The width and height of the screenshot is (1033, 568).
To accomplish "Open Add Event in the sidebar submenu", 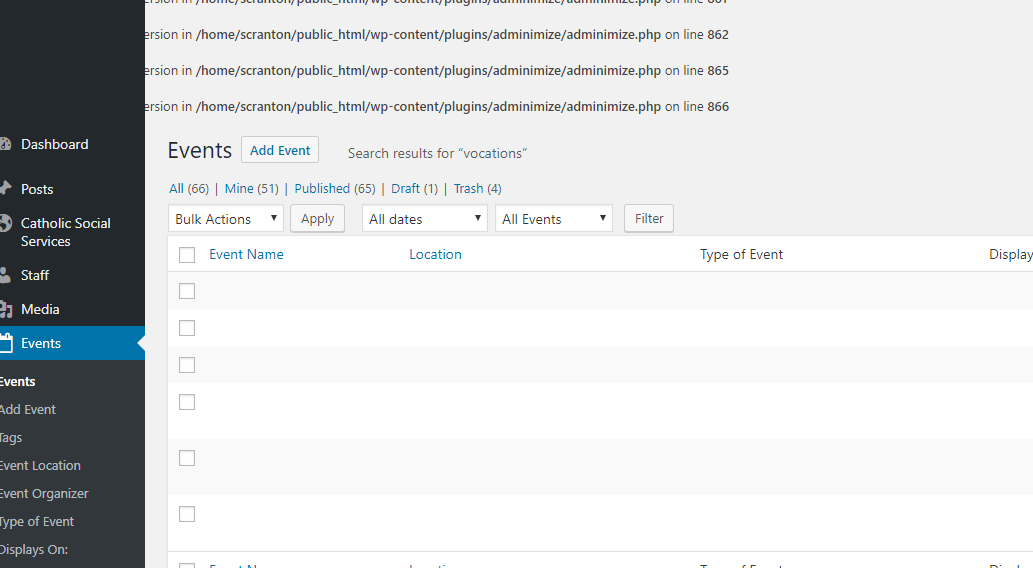I will tap(28, 409).
